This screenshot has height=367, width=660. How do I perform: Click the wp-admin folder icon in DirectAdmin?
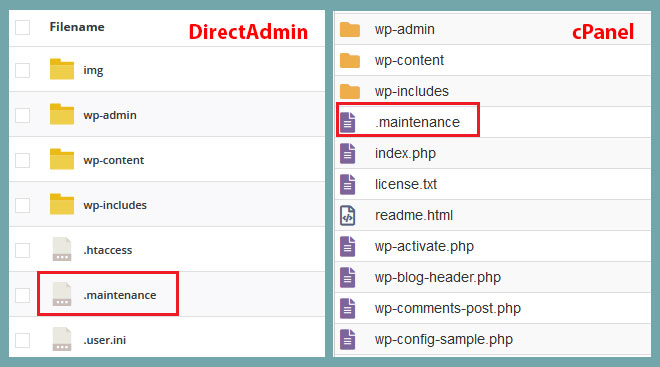pyautogui.click(x=61, y=114)
